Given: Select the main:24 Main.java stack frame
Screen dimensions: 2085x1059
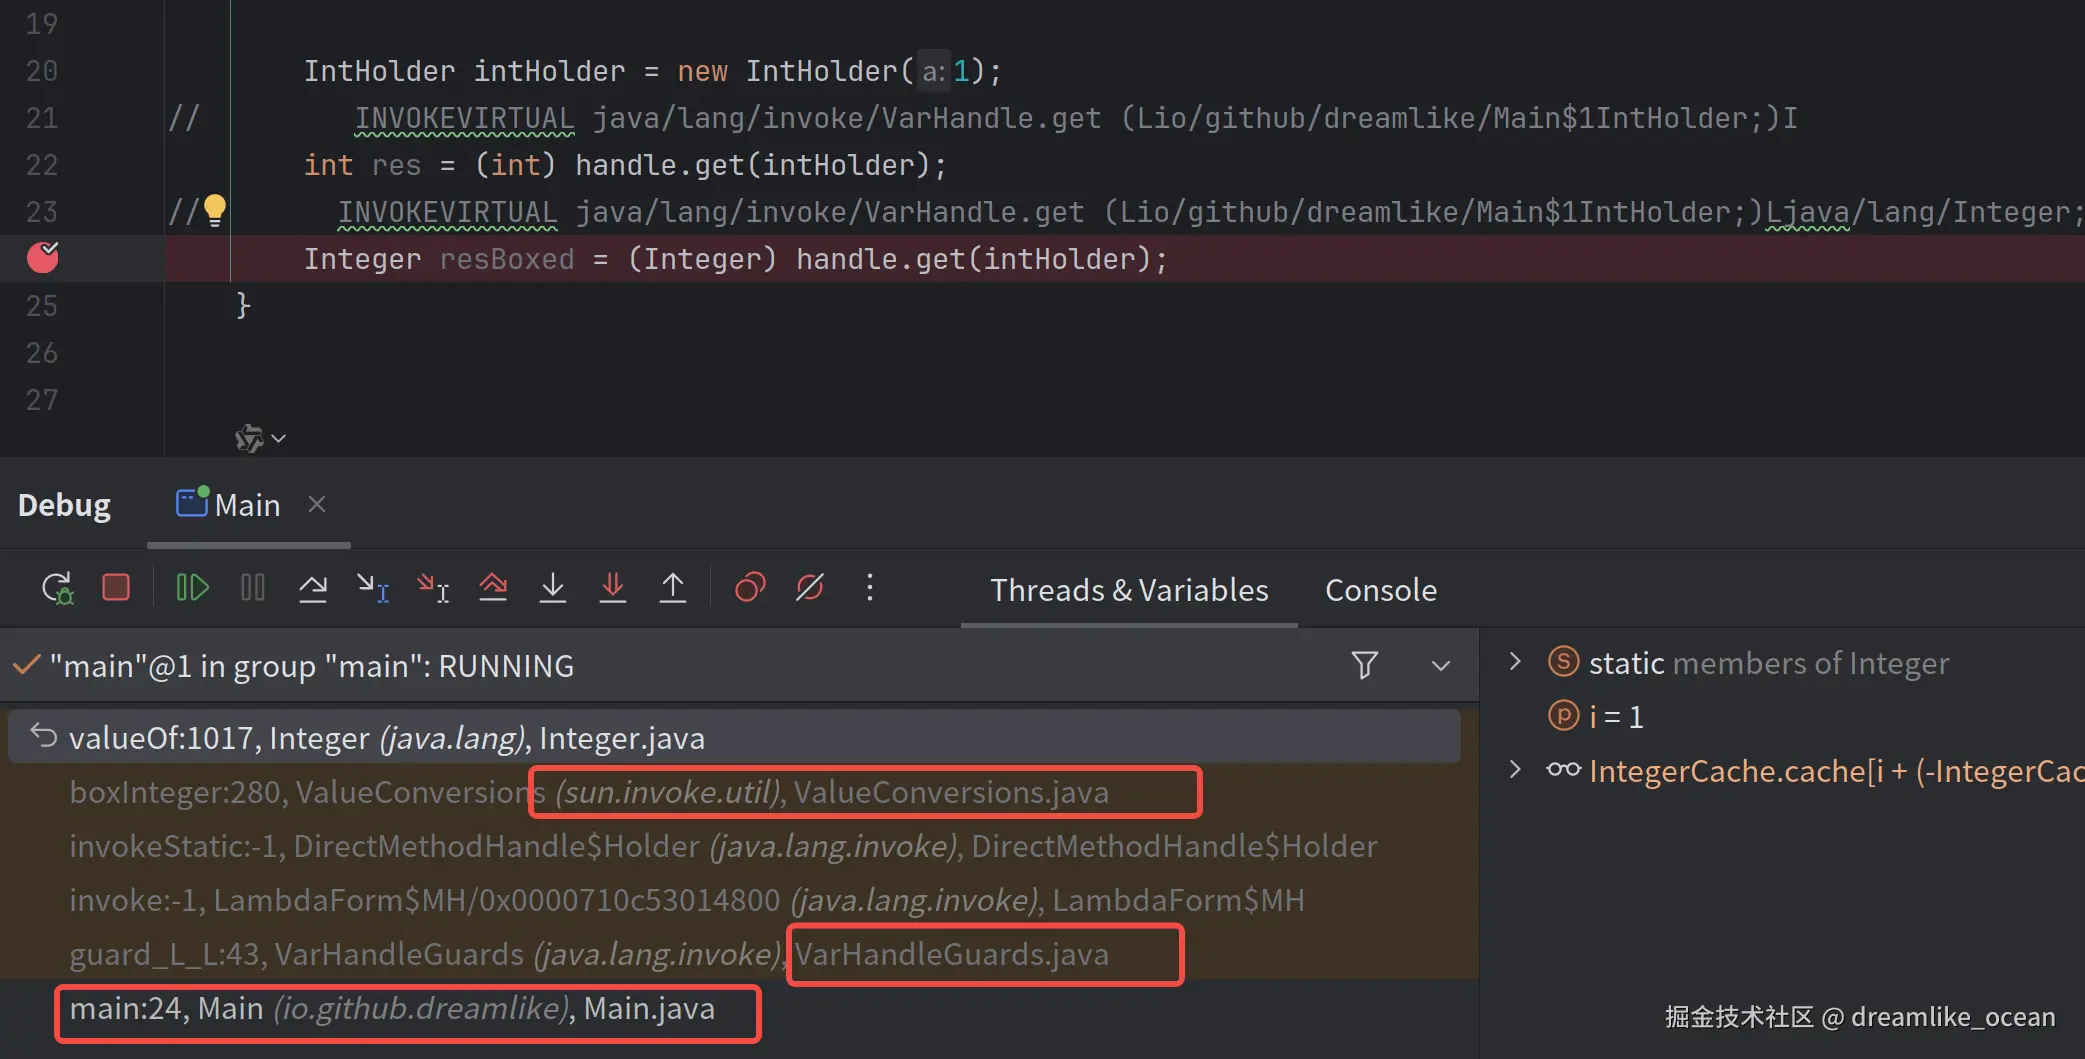Looking at the screenshot, I should point(392,1009).
